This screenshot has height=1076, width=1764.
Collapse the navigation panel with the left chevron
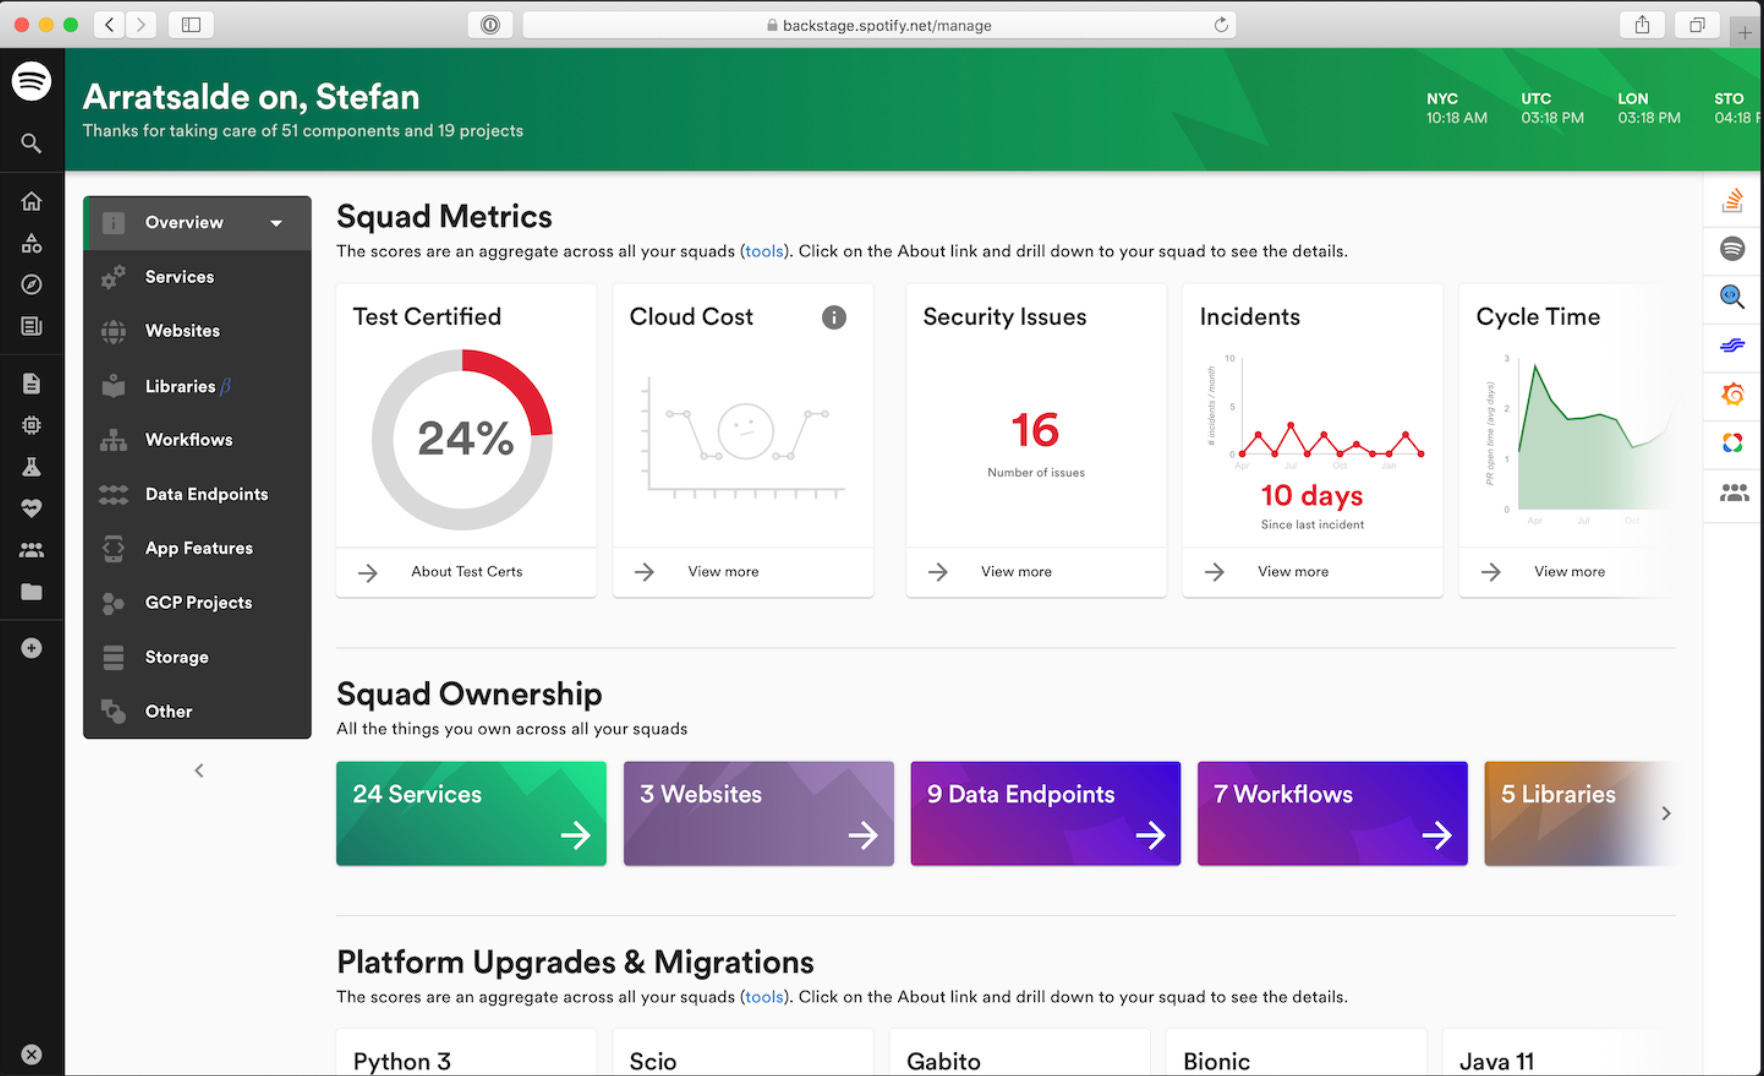[x=198, y=770]
